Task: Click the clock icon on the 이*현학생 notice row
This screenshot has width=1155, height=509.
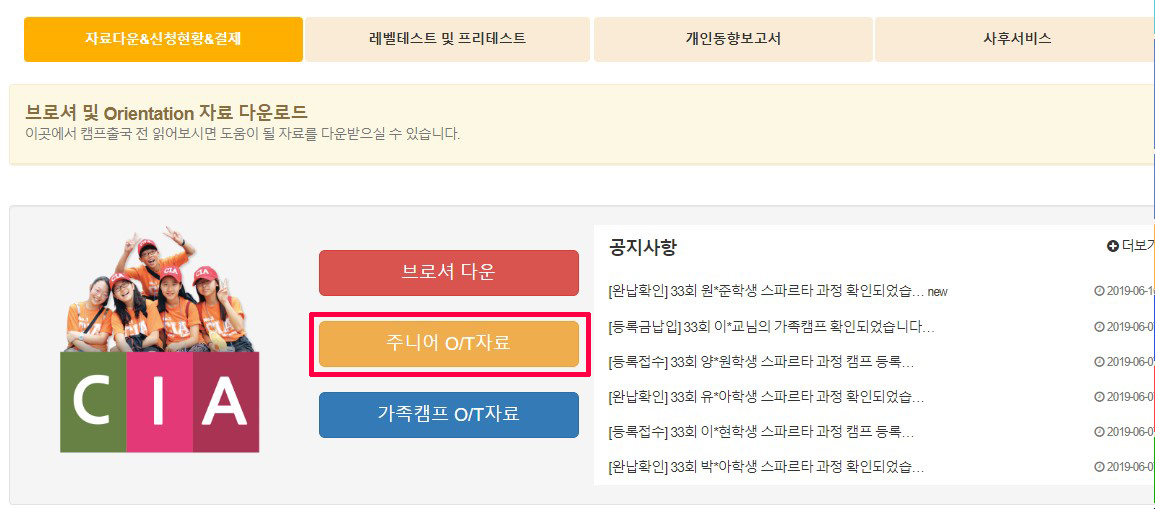Action: [x=1100, y=432]
